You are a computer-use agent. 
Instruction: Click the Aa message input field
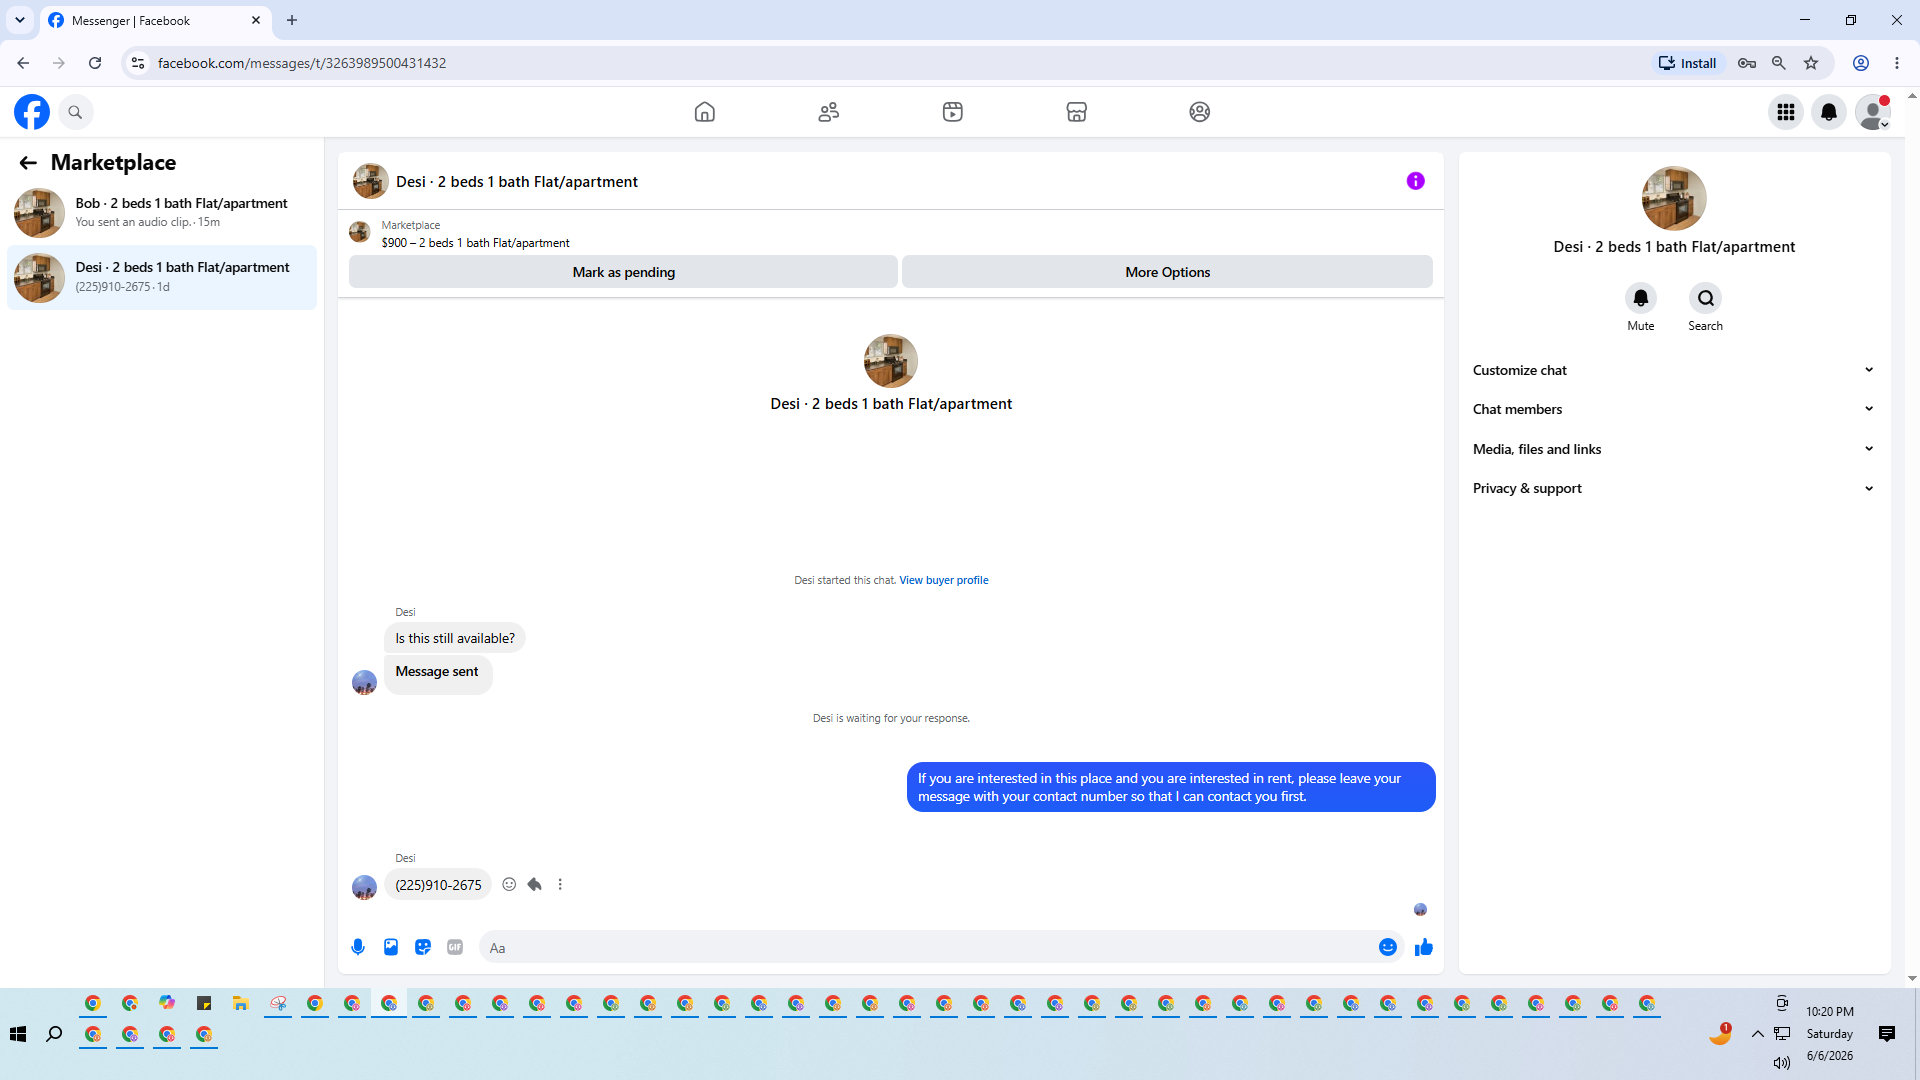(930, 948)
